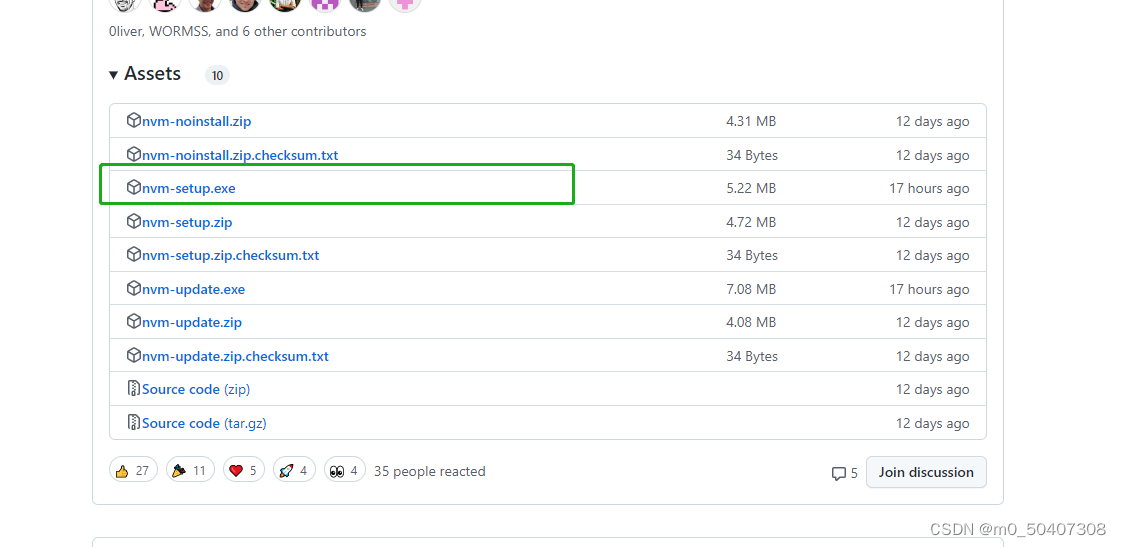Download nvm-setup.exe installer
The width and height of the screenshot is (1121, 547).
pos(189,189)
